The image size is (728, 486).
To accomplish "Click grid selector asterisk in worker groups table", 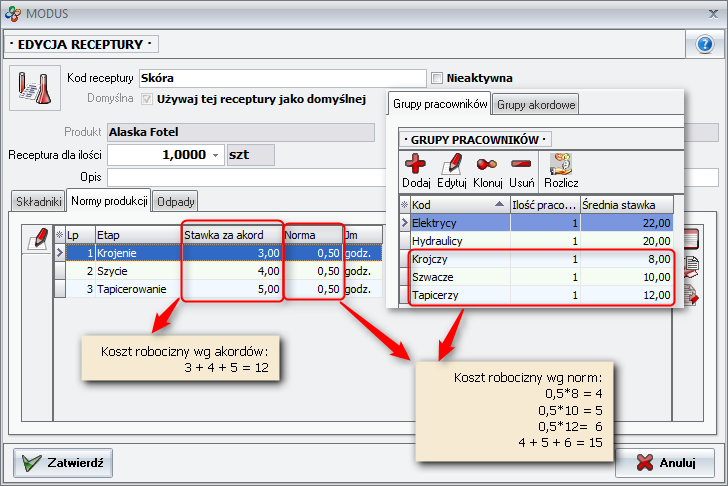I will point(404,204).
